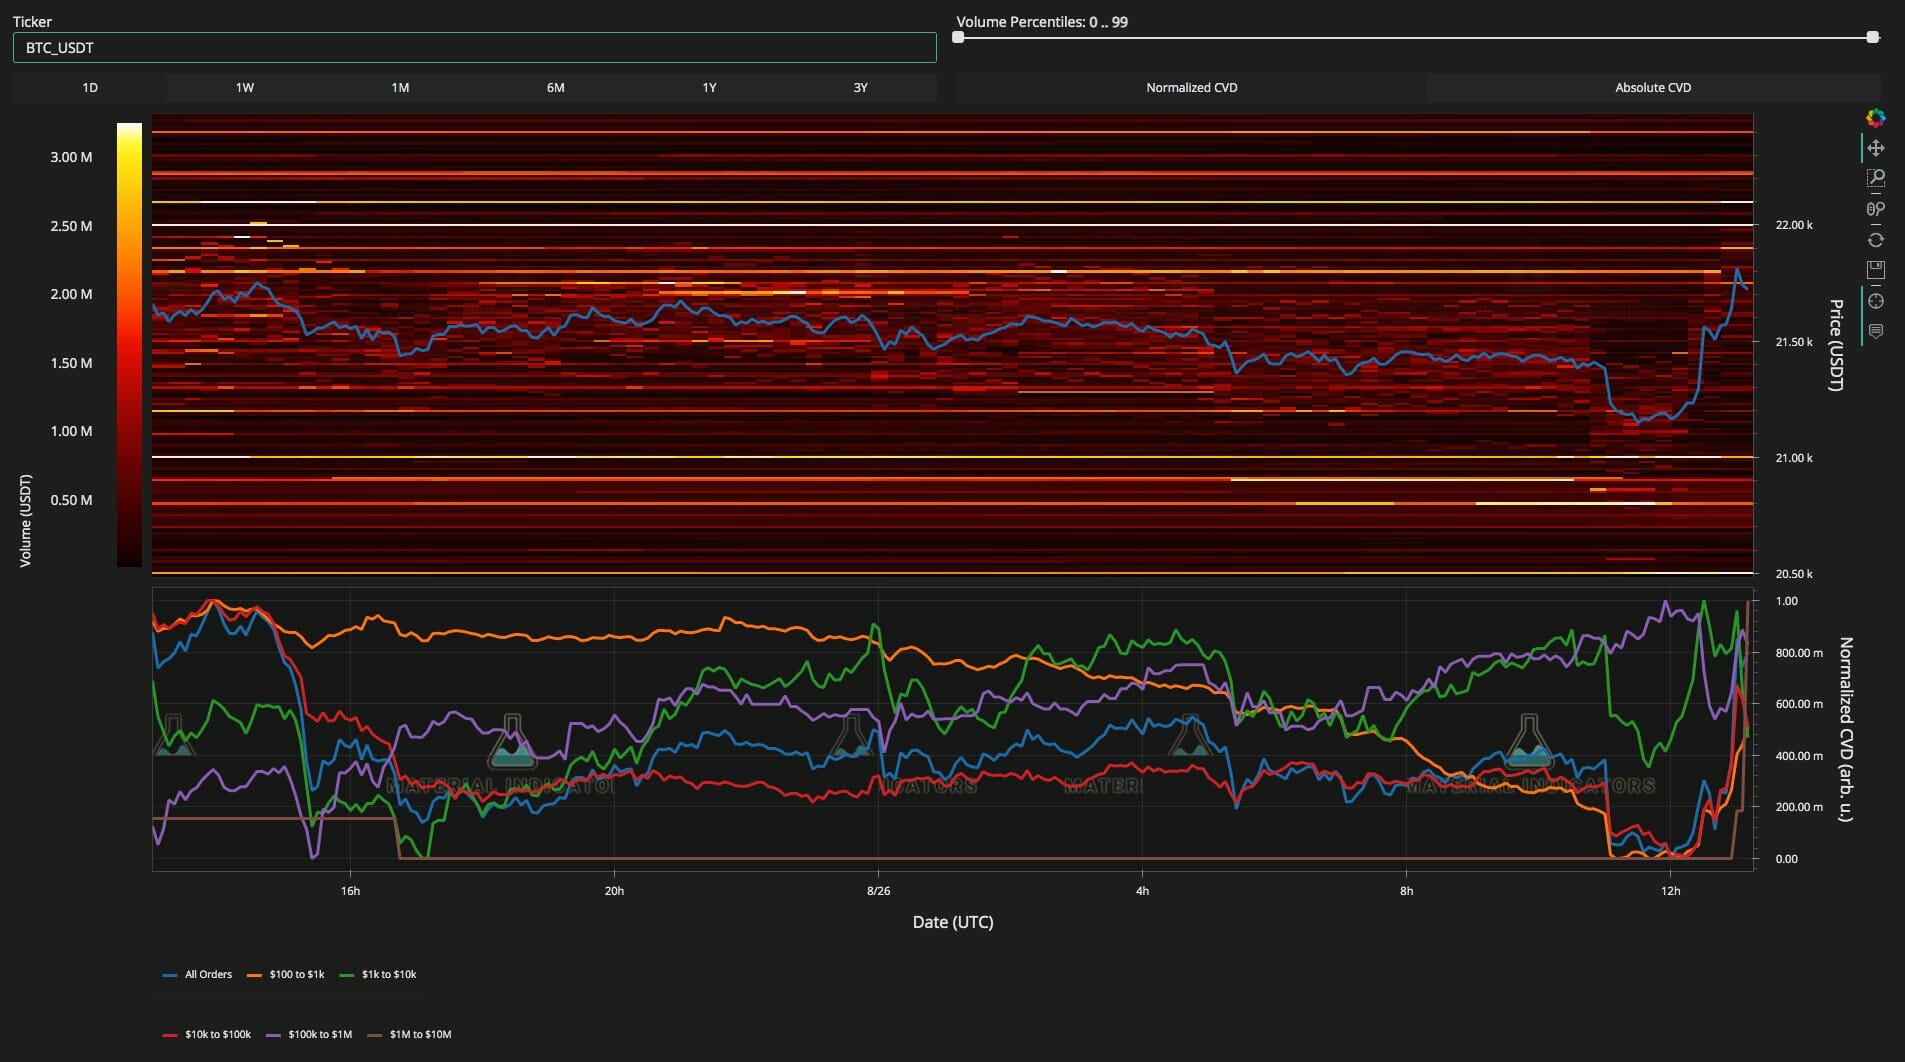1905x1062 pixels.
Task: Click the 20.50 k price axis label
Action: point(1793,574)
